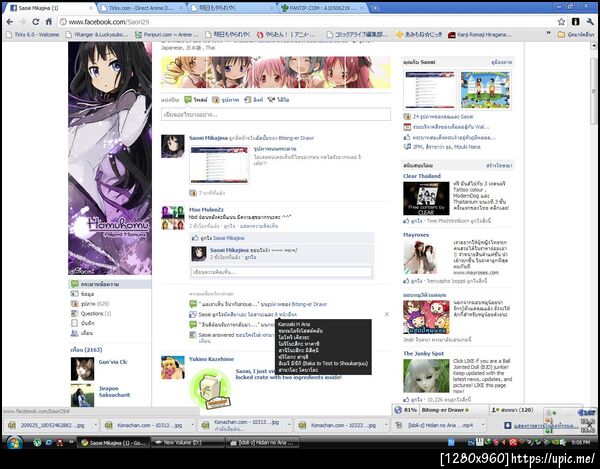
Task: Click the comment box under Saoei's reply
Action: click(282, 272)
